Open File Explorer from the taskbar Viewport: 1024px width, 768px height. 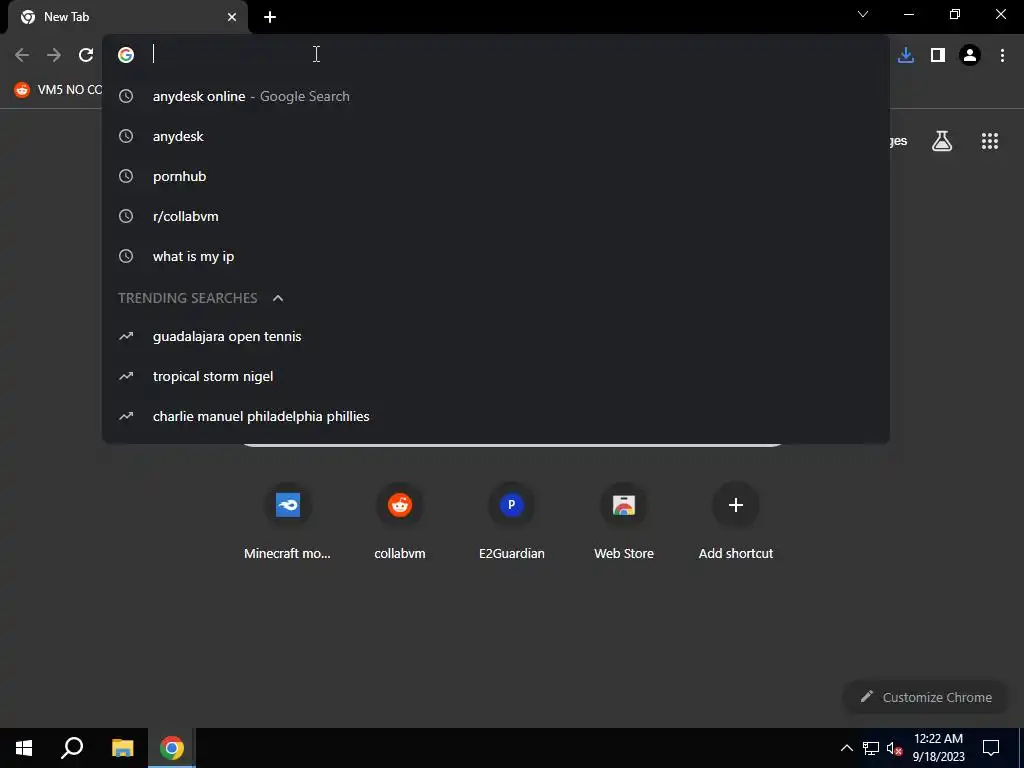(x=122, y=748)
